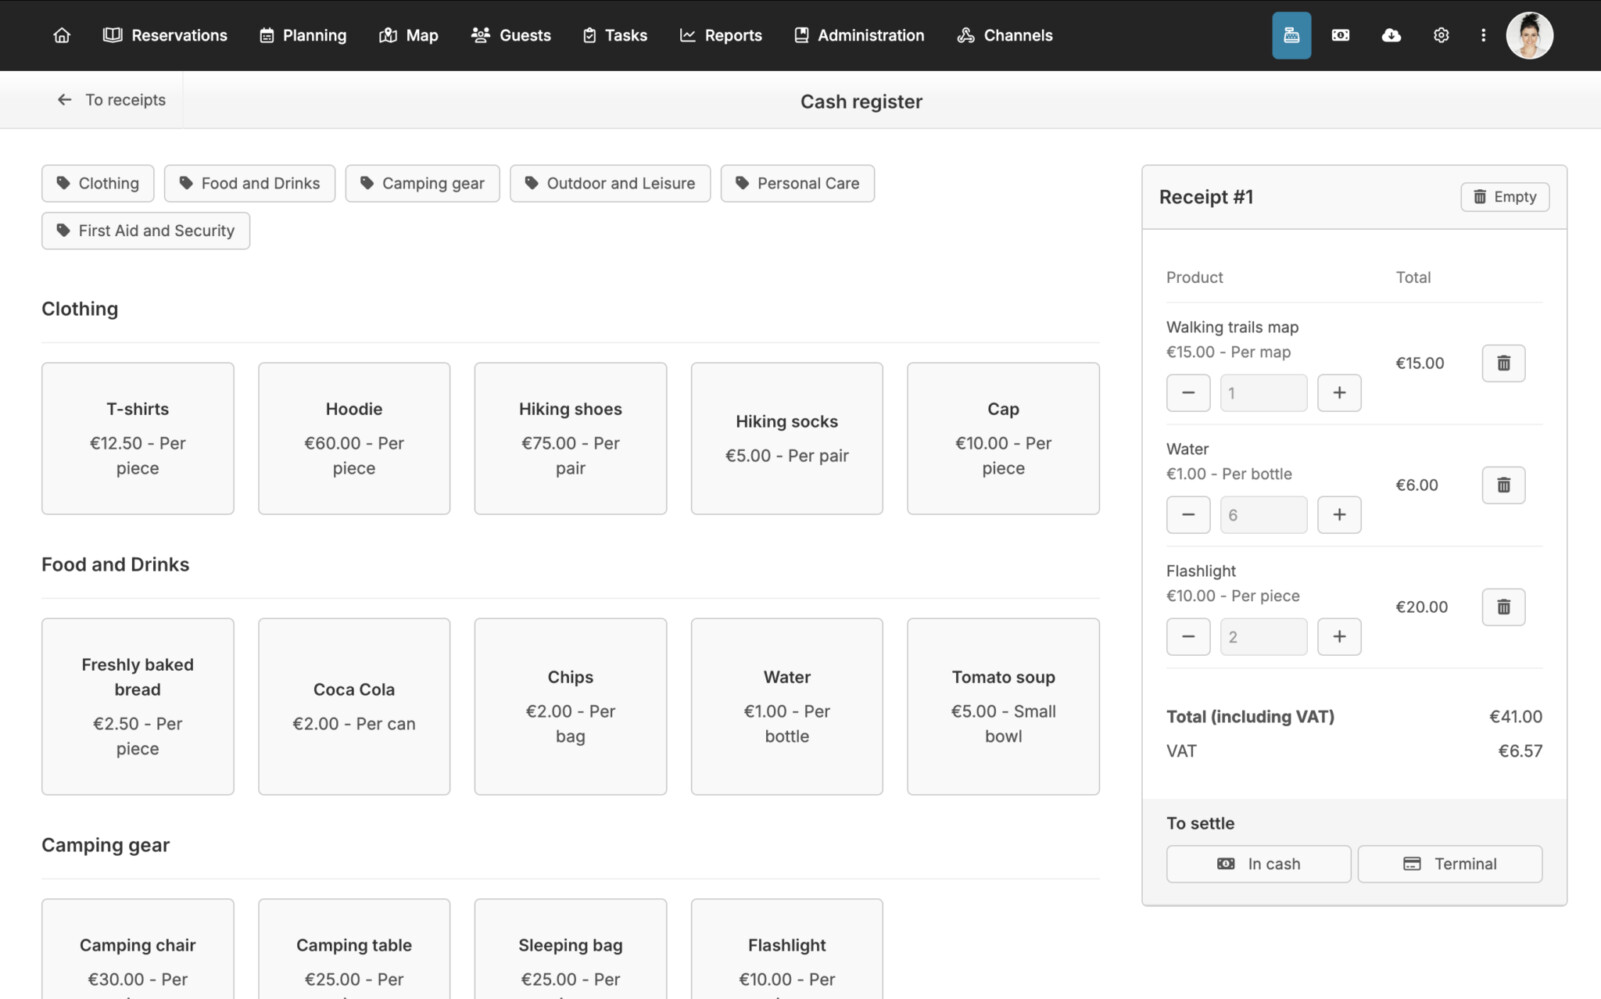The image size is (1601, 999).
Task: Open the home dashboard icon
Action: [x=62, y=35]
